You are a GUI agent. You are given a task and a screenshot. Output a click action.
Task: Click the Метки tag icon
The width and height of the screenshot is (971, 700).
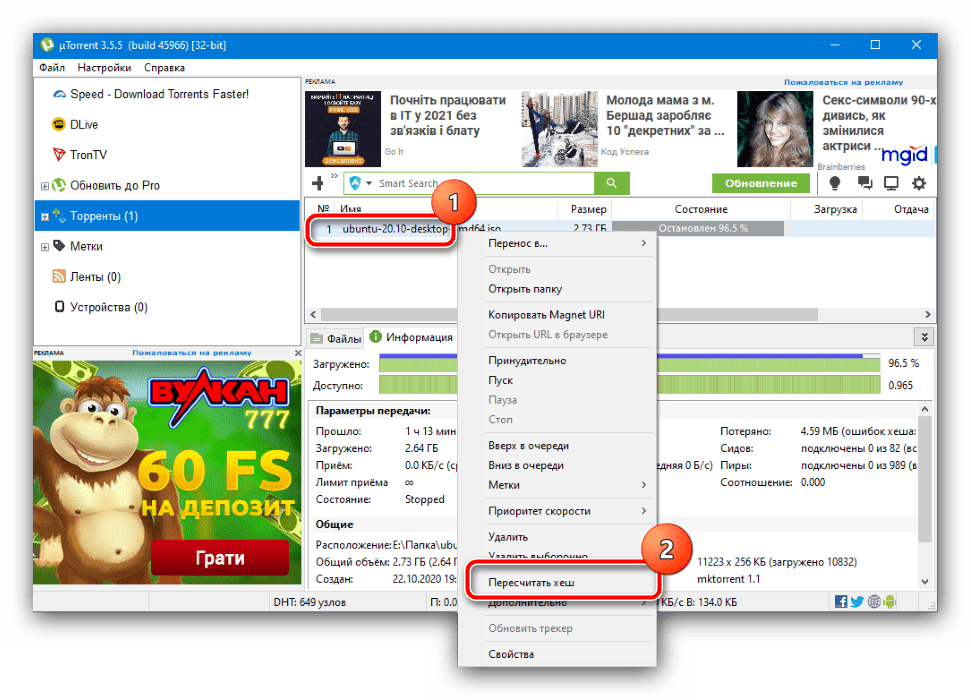pyautogui.click(x=59, y=246)
